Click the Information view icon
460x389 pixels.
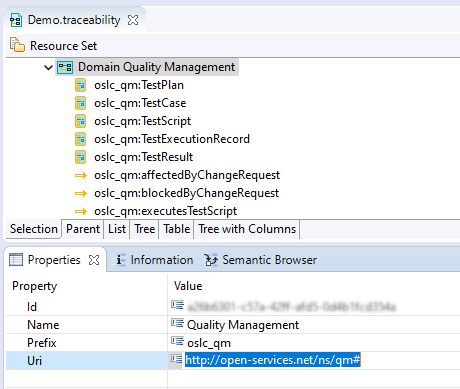pos(120,260)
